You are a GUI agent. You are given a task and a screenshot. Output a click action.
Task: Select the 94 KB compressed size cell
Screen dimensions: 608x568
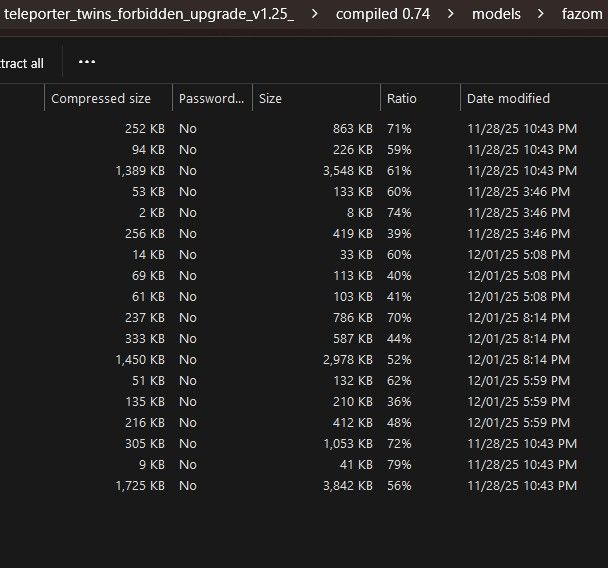pos(148,150)
